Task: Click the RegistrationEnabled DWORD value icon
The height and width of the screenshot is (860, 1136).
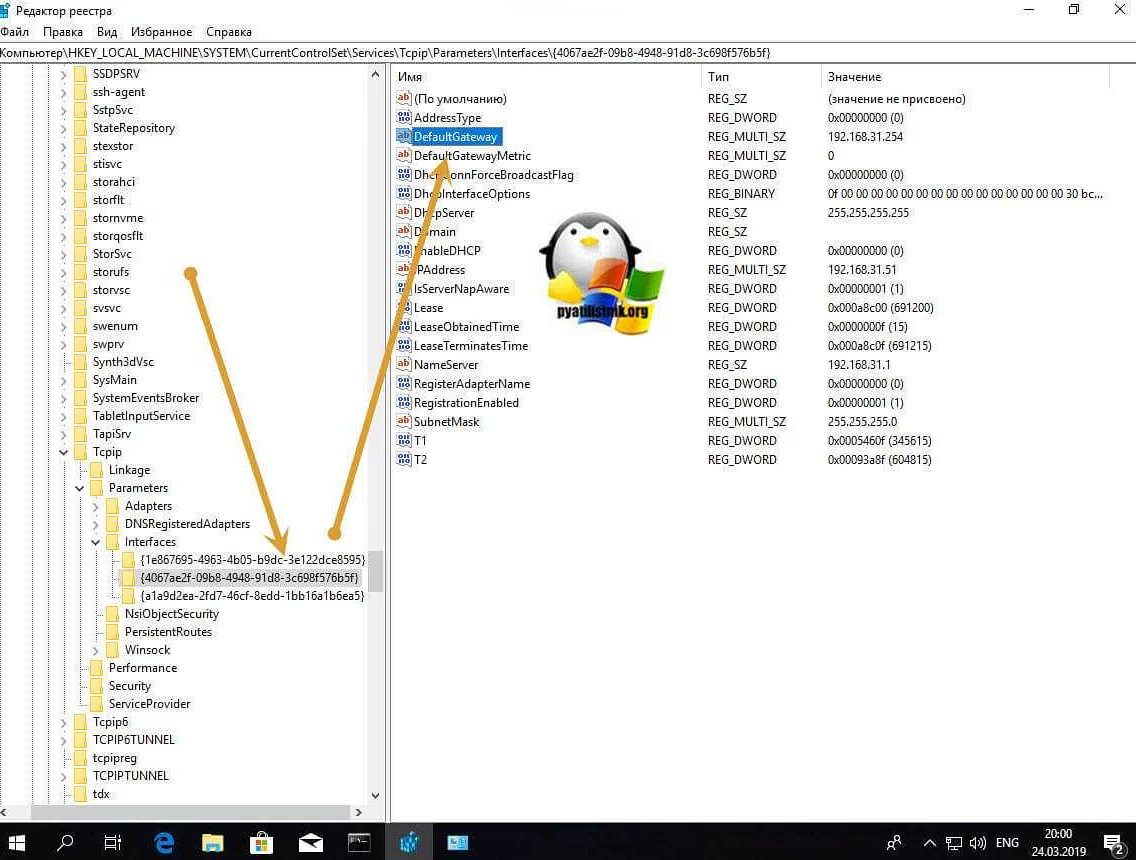Action: tap(403, 402)
